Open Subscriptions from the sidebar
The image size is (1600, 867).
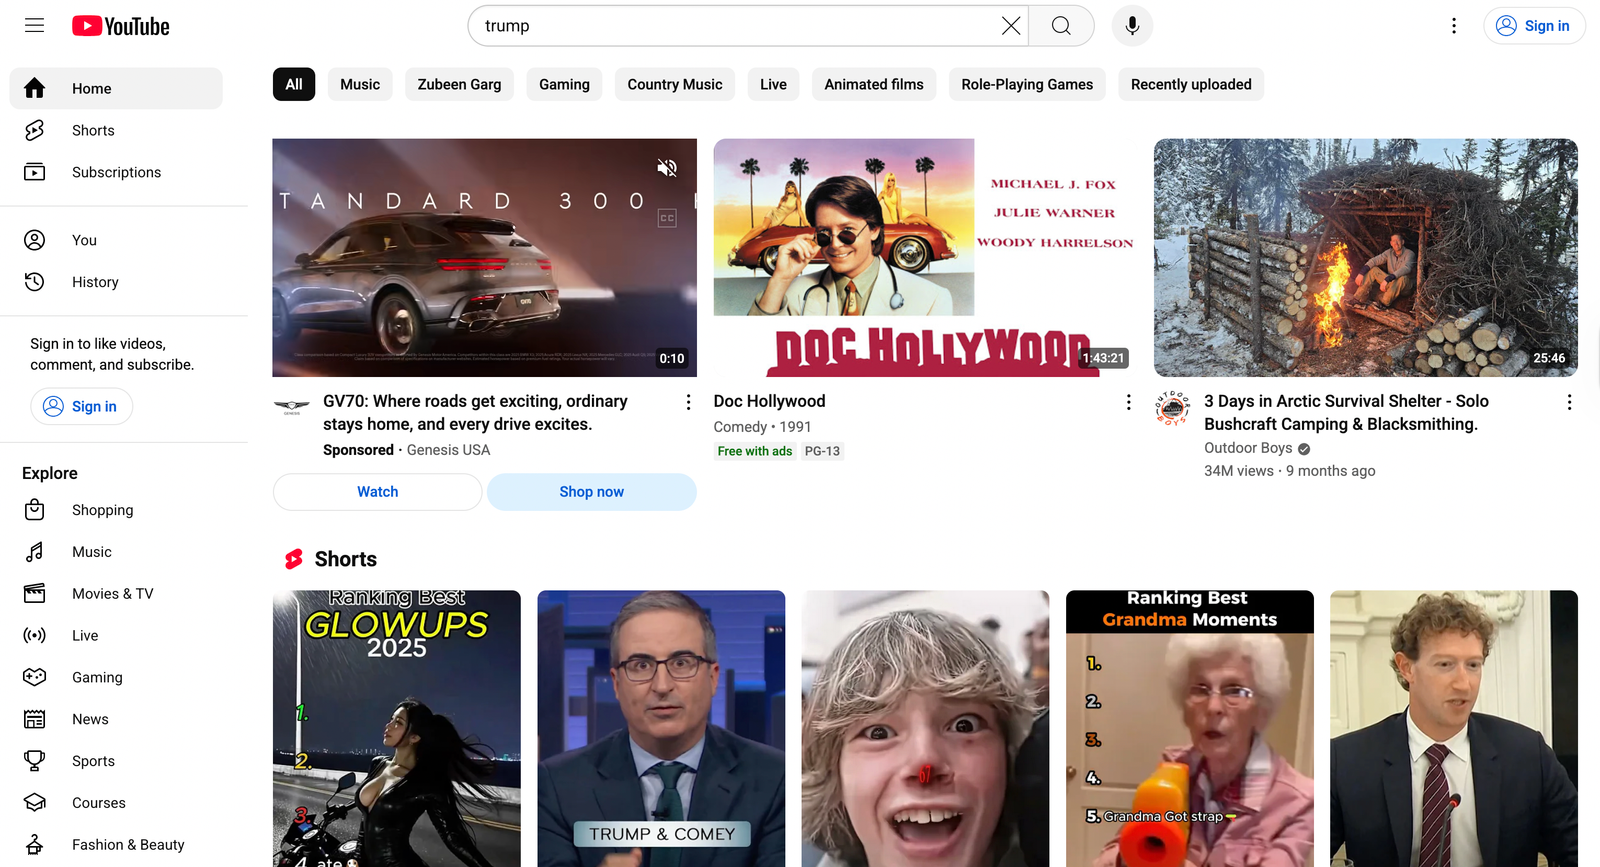[116, 173]
